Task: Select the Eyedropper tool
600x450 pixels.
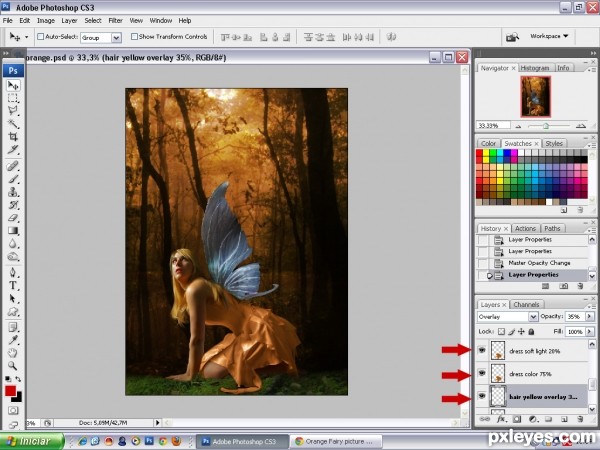Action: point(13,340)
